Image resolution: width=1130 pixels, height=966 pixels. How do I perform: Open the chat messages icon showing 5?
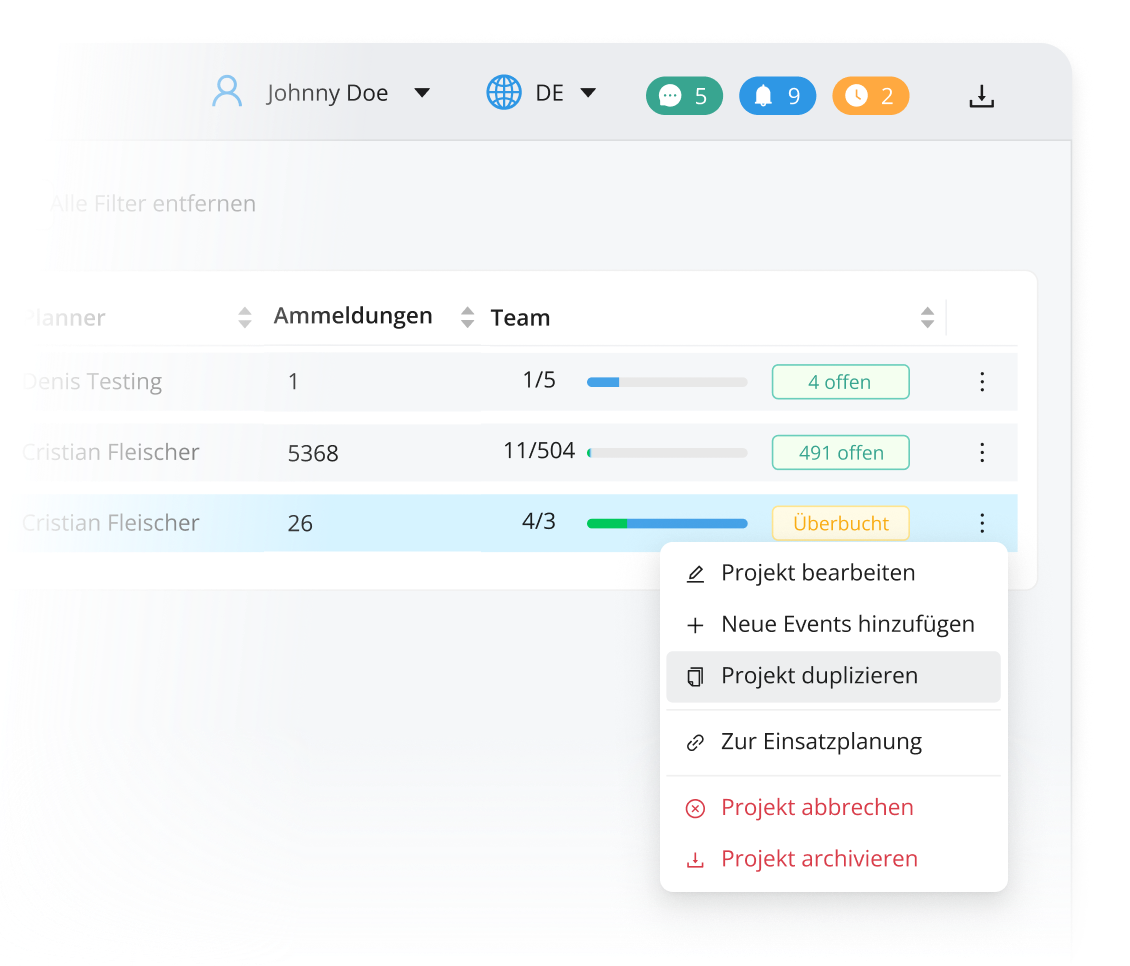coord(684,95)
